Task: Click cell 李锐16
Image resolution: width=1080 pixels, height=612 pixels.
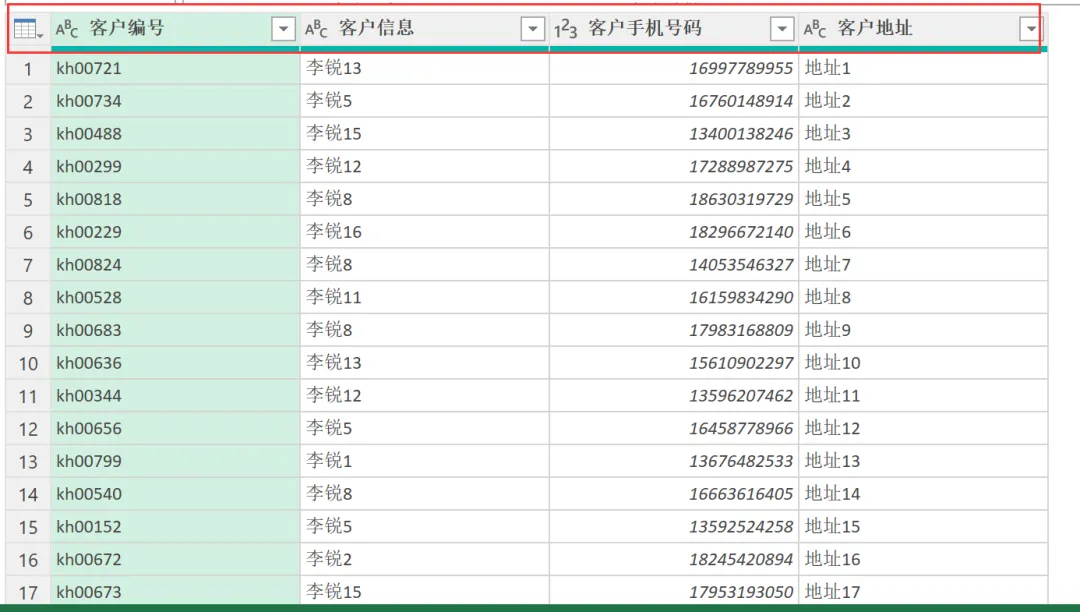Action: click(425, 232)
